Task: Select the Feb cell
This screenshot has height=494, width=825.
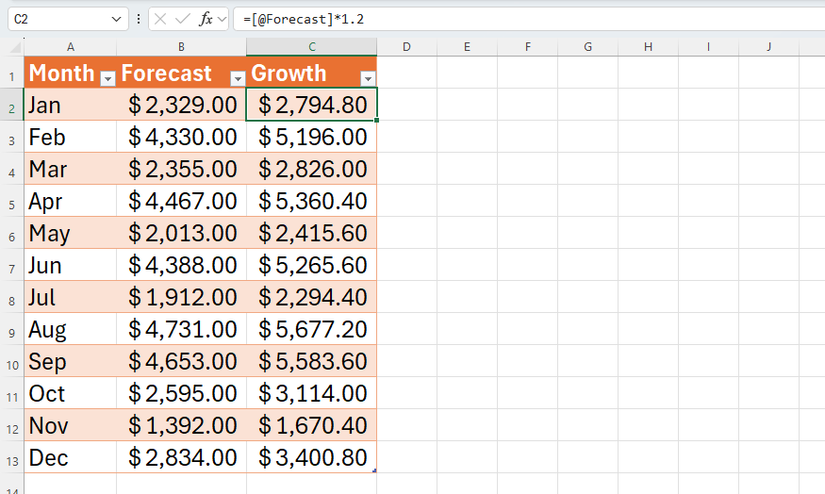Action: click(x=71, y=137)
